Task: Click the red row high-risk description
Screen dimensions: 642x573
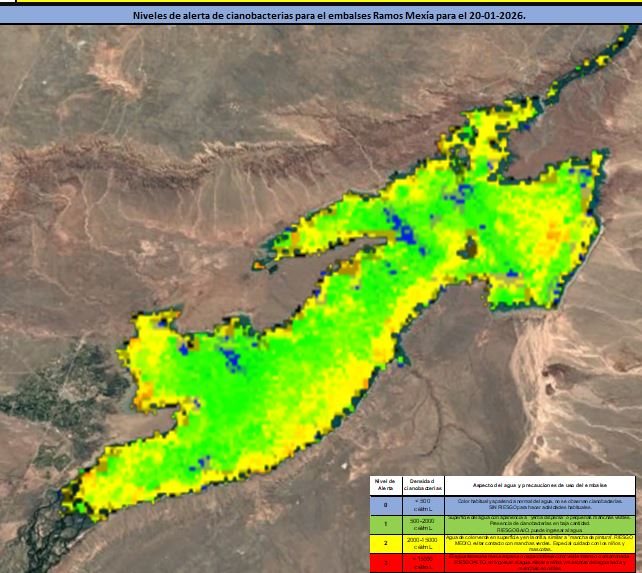Action: pos(538,564)
